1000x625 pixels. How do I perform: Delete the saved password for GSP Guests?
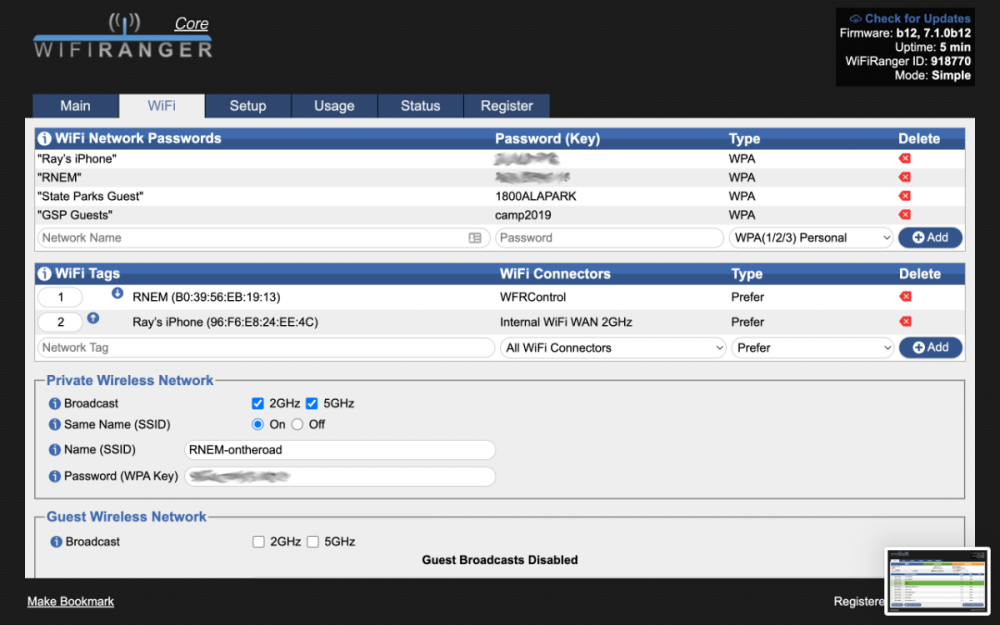(905, 214)
